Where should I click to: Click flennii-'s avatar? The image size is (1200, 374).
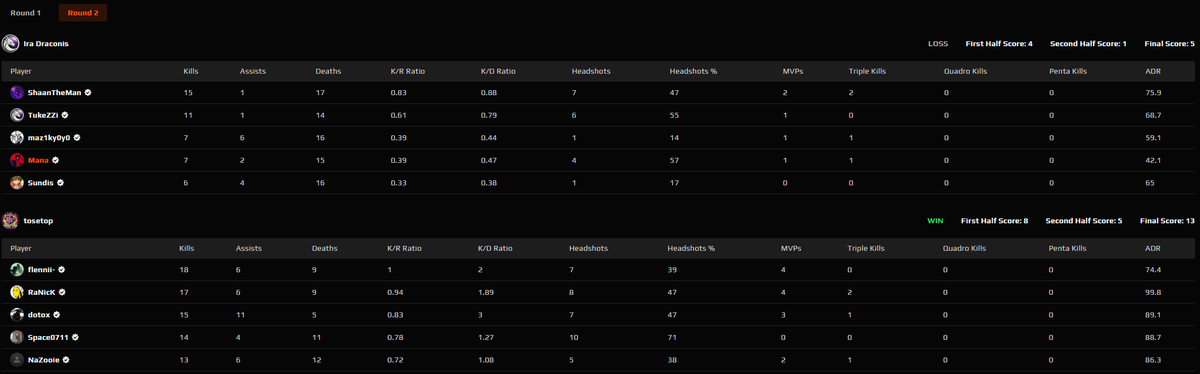(x=17, y=269)
